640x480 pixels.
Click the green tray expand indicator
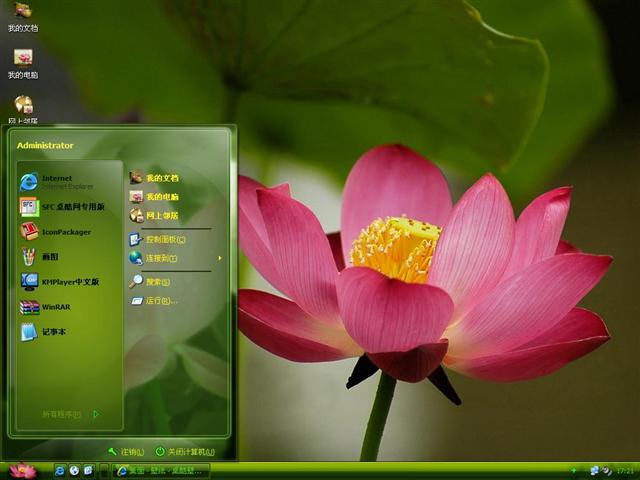click(574, 471)
